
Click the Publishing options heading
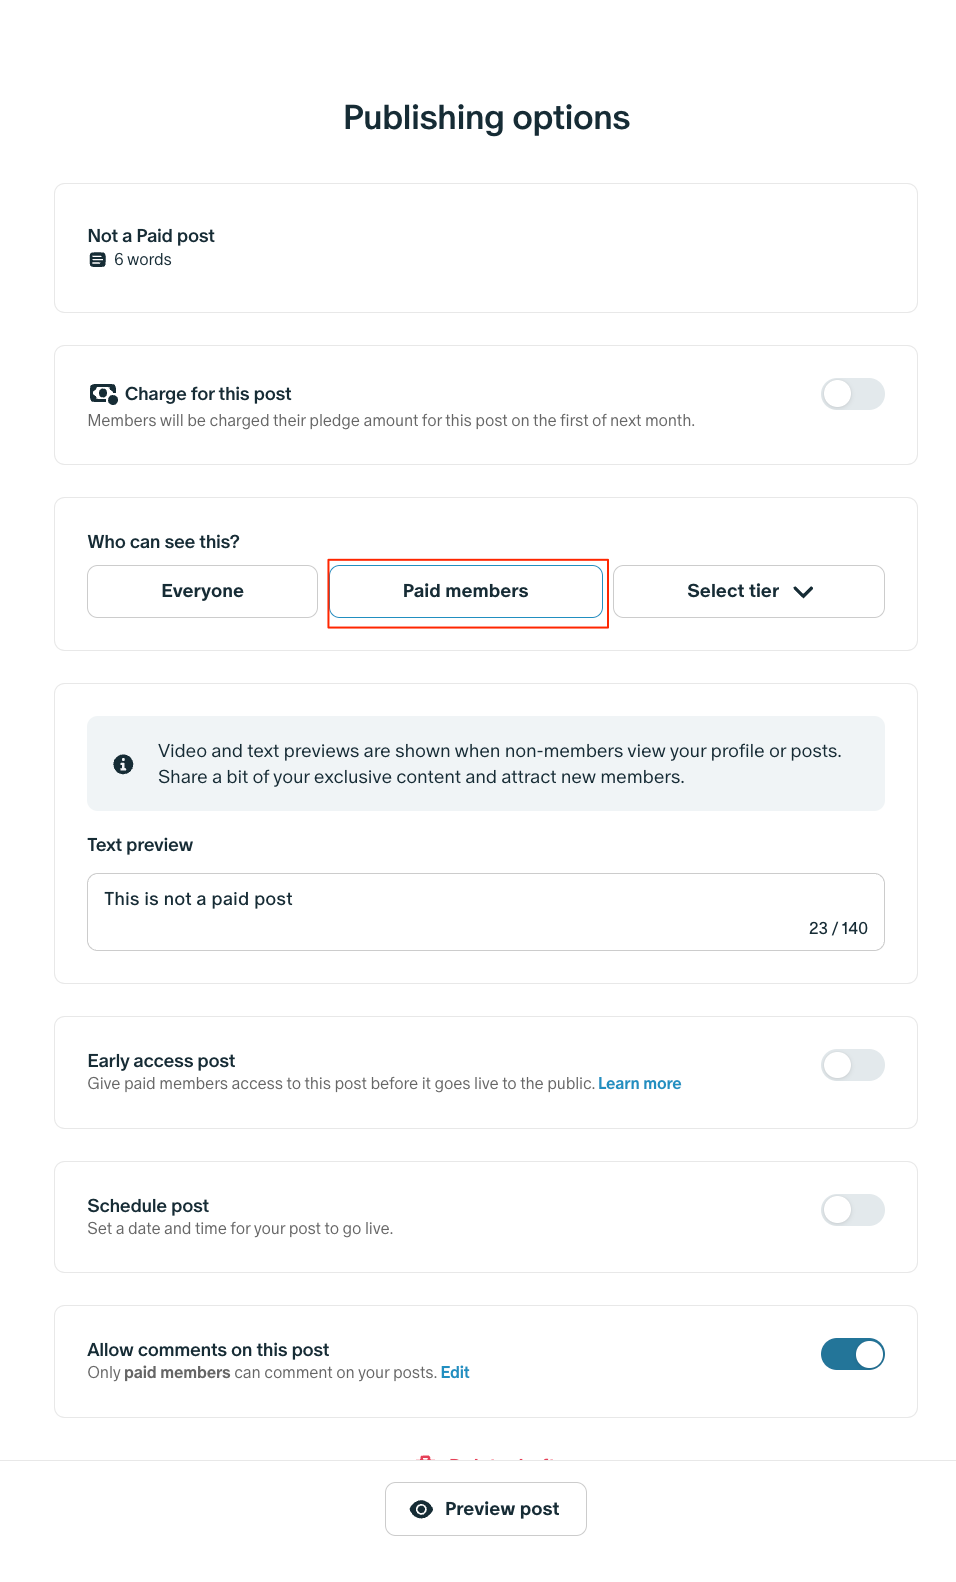486,118
